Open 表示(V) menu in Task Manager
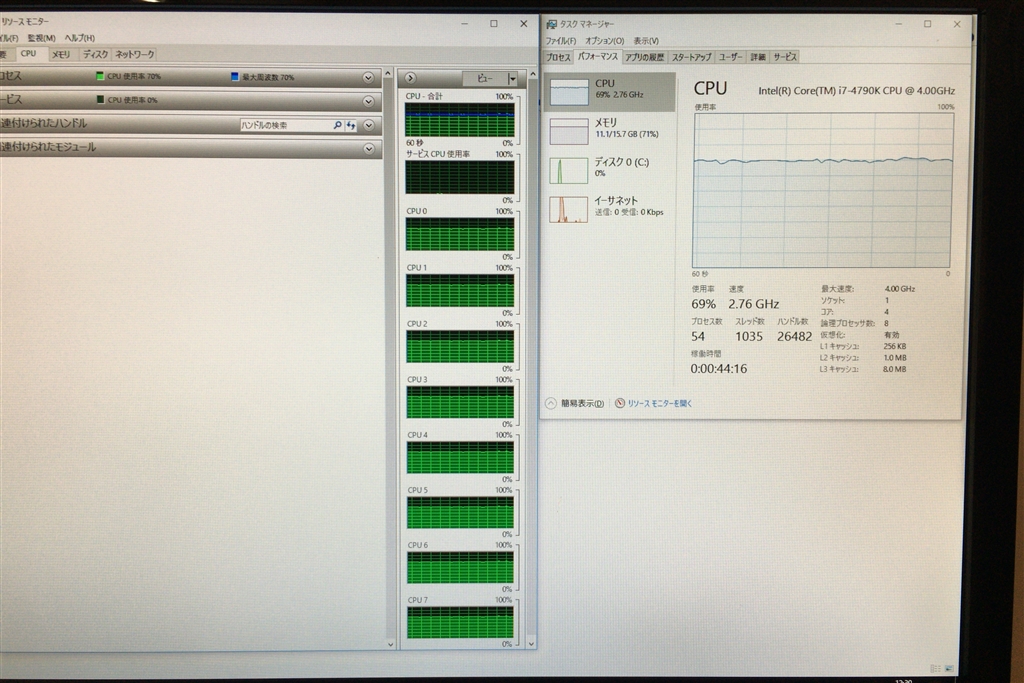This screenshot has height=683, width=1024. 646,40
